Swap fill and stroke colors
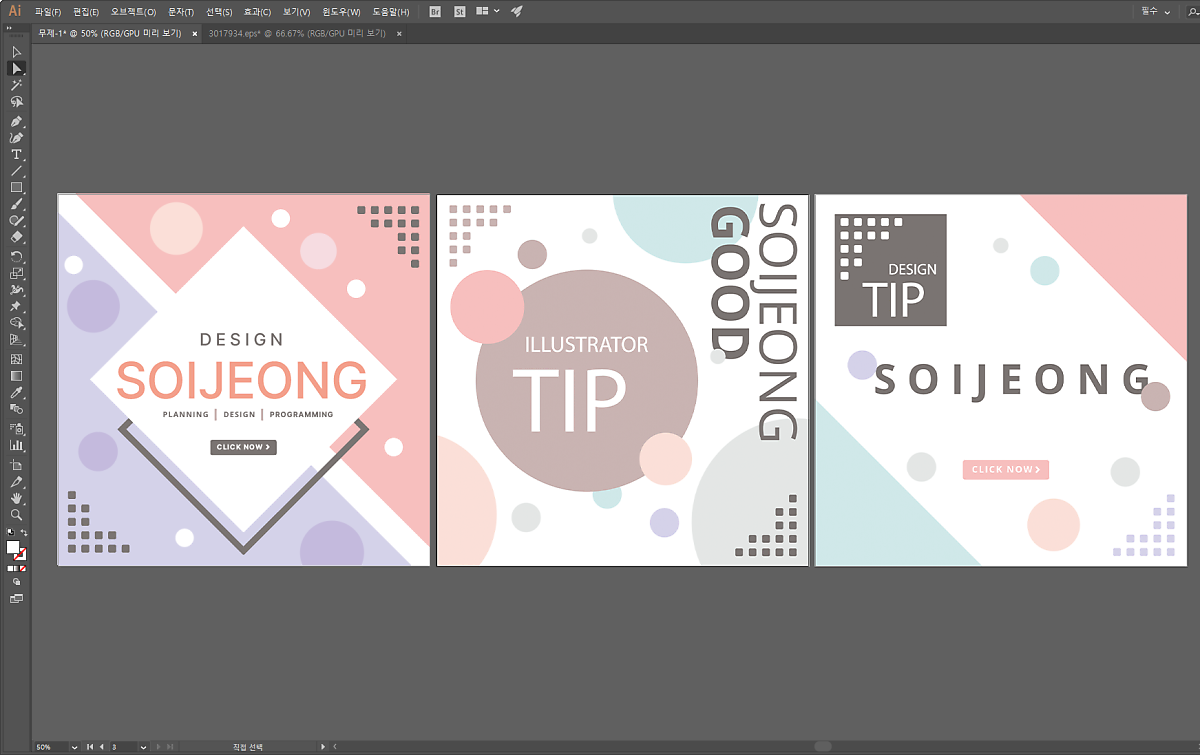The image size is (1200, 755). (24, 533)
